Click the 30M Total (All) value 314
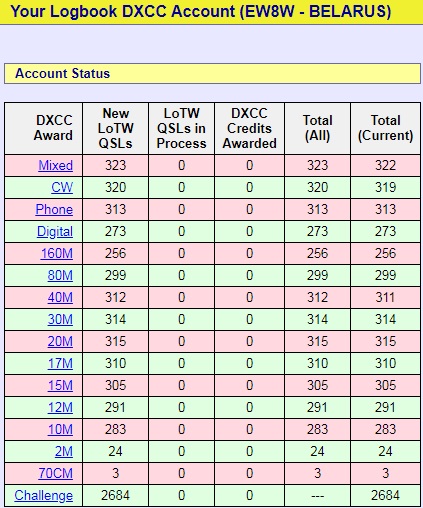 point(317,319)
